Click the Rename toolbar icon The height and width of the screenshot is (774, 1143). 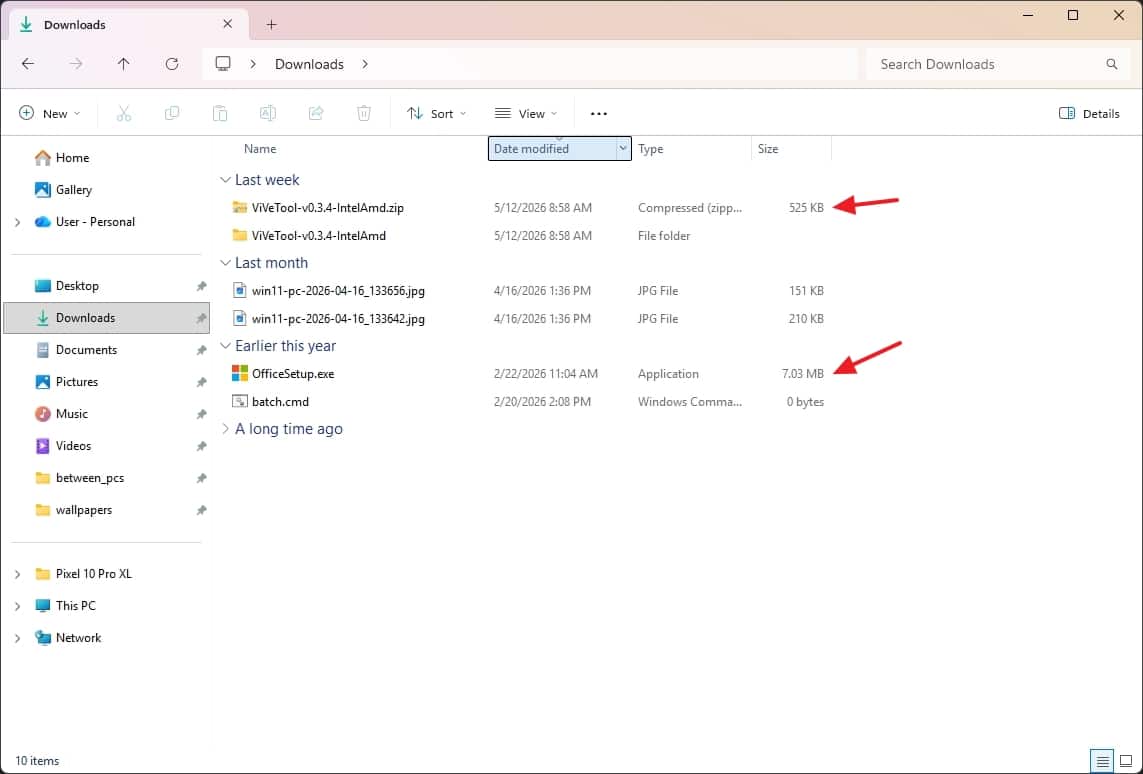tap(268, 113)
